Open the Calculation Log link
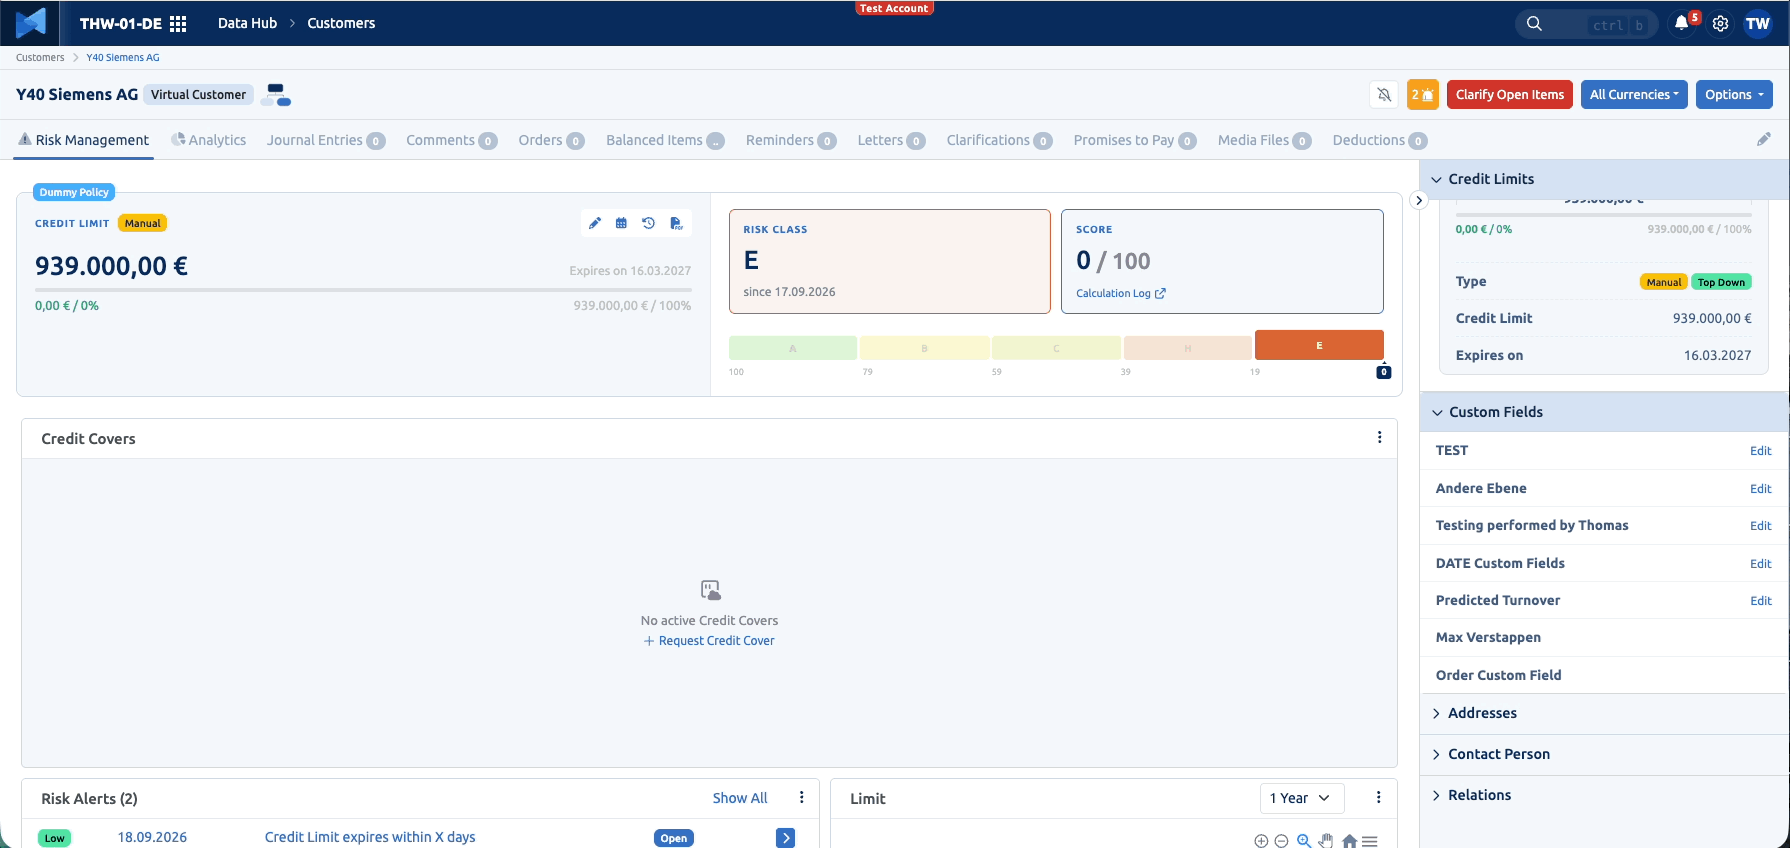 click(x=1120, y=293)
